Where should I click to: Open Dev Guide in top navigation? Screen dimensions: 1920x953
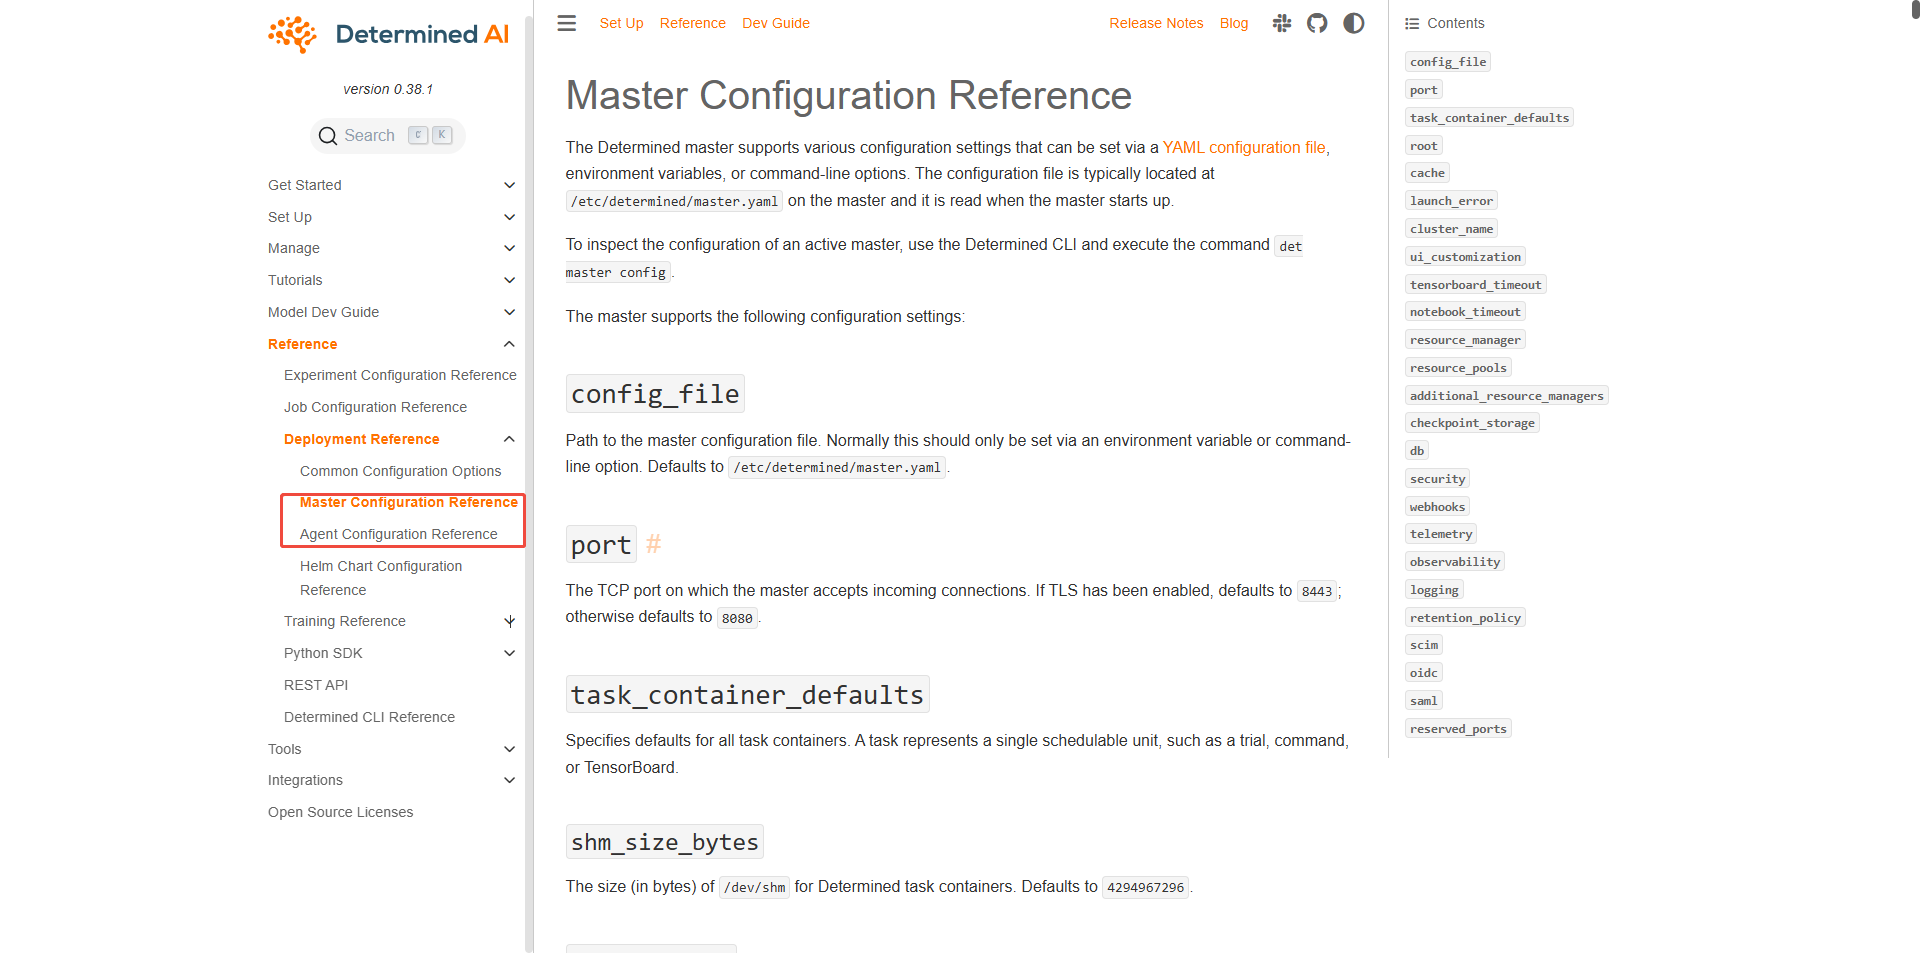[776, 23]
